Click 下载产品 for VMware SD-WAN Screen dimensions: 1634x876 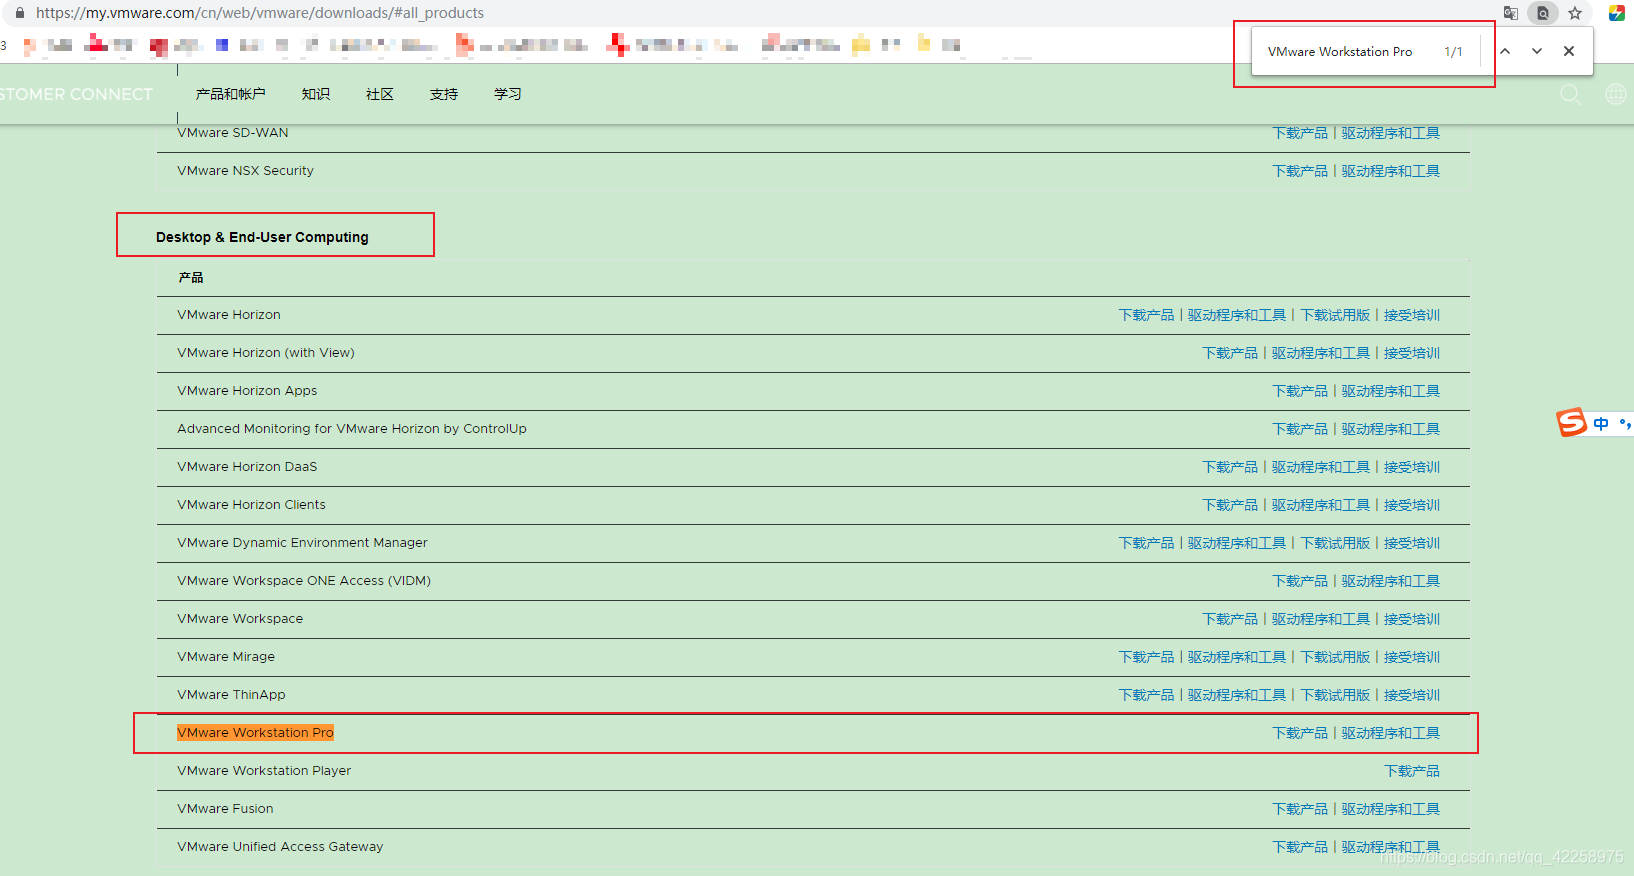point(1300,133)
